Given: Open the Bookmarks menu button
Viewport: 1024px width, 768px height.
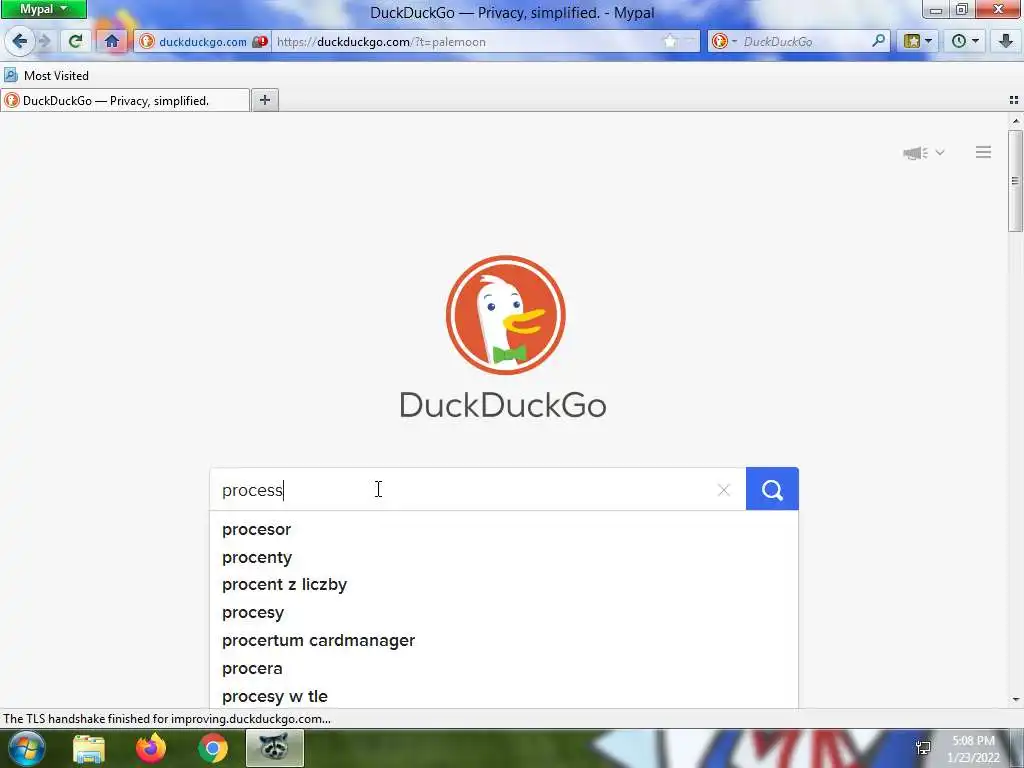Looking at the screenshot, I should coord(918,42).
